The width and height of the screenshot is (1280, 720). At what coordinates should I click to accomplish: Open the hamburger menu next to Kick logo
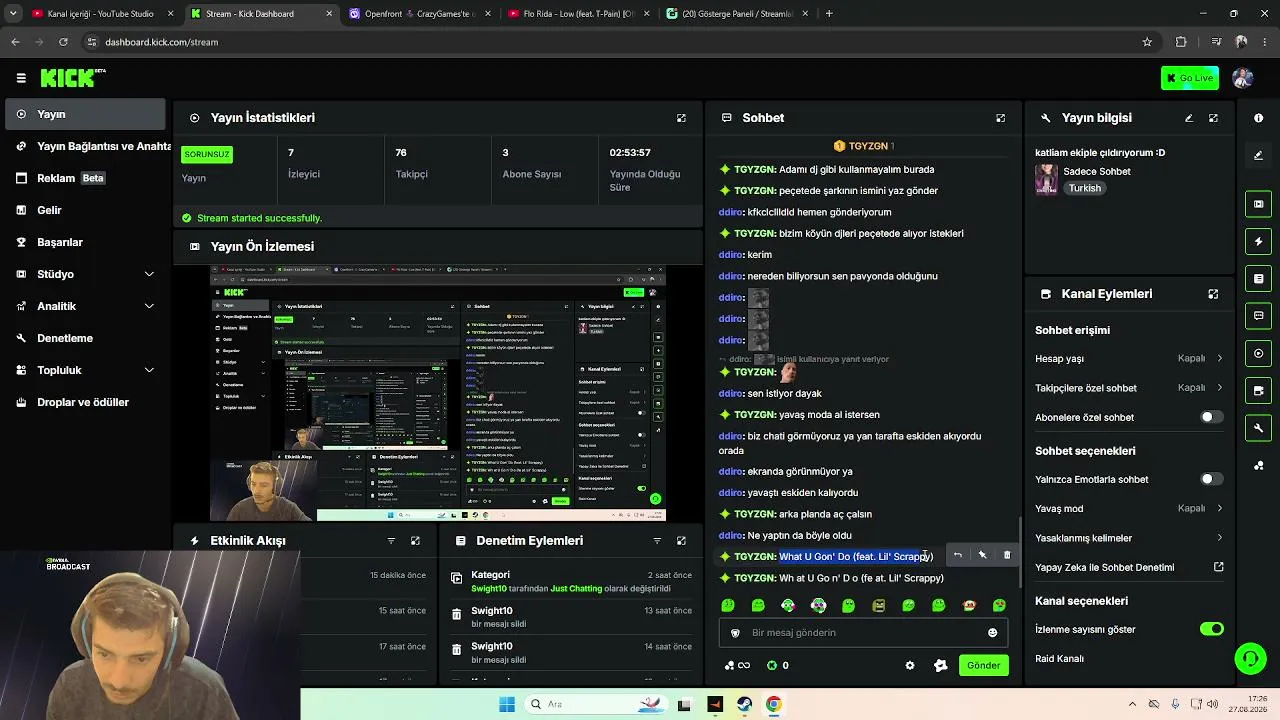tap(21, 77)
